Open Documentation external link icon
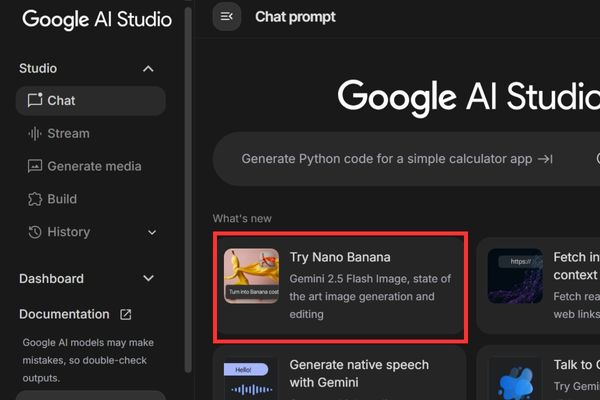The width and height of the screenshot is (600, 400). click(126, 314)
